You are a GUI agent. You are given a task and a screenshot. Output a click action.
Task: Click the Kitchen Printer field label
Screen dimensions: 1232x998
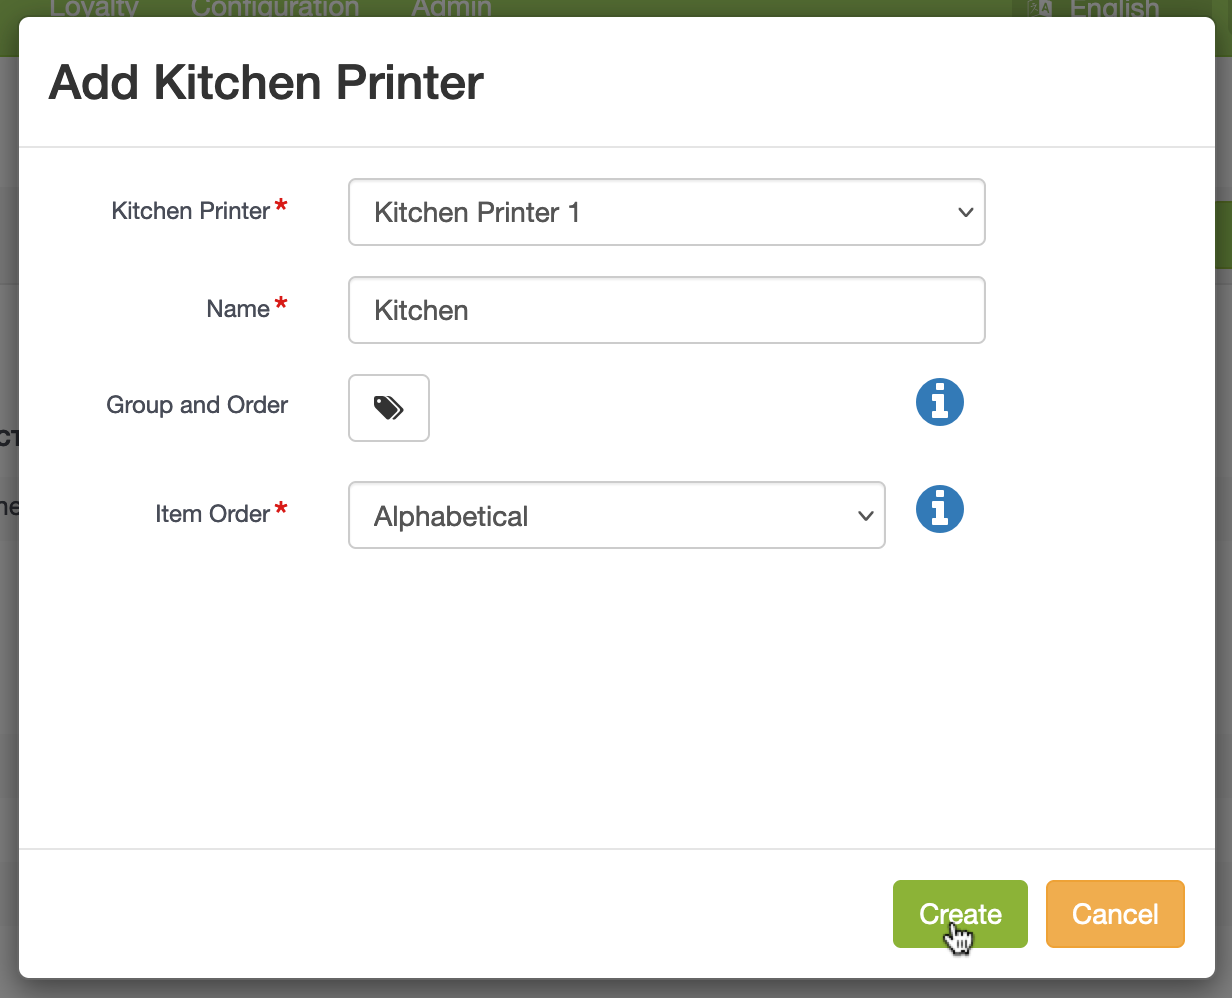(190, 211)
